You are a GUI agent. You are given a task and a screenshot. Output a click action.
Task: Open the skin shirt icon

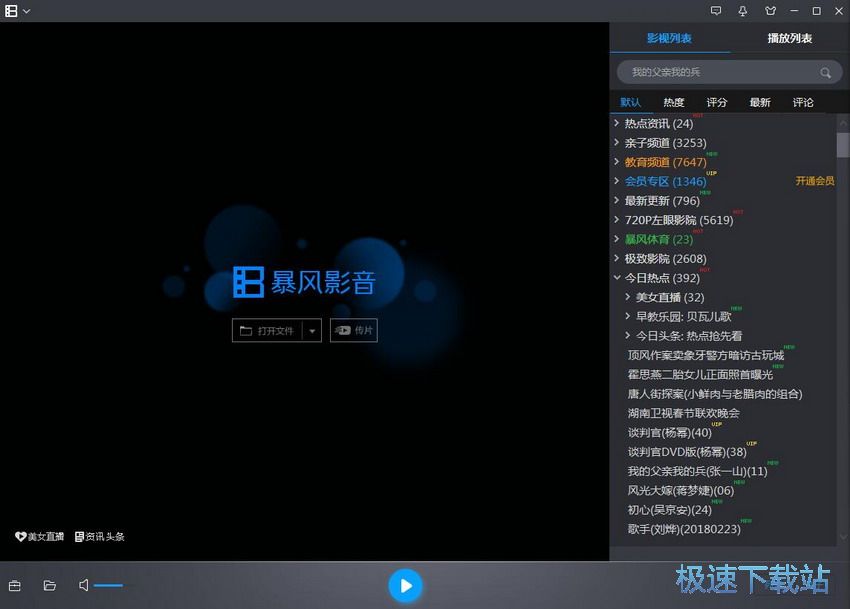coord(770,11)
